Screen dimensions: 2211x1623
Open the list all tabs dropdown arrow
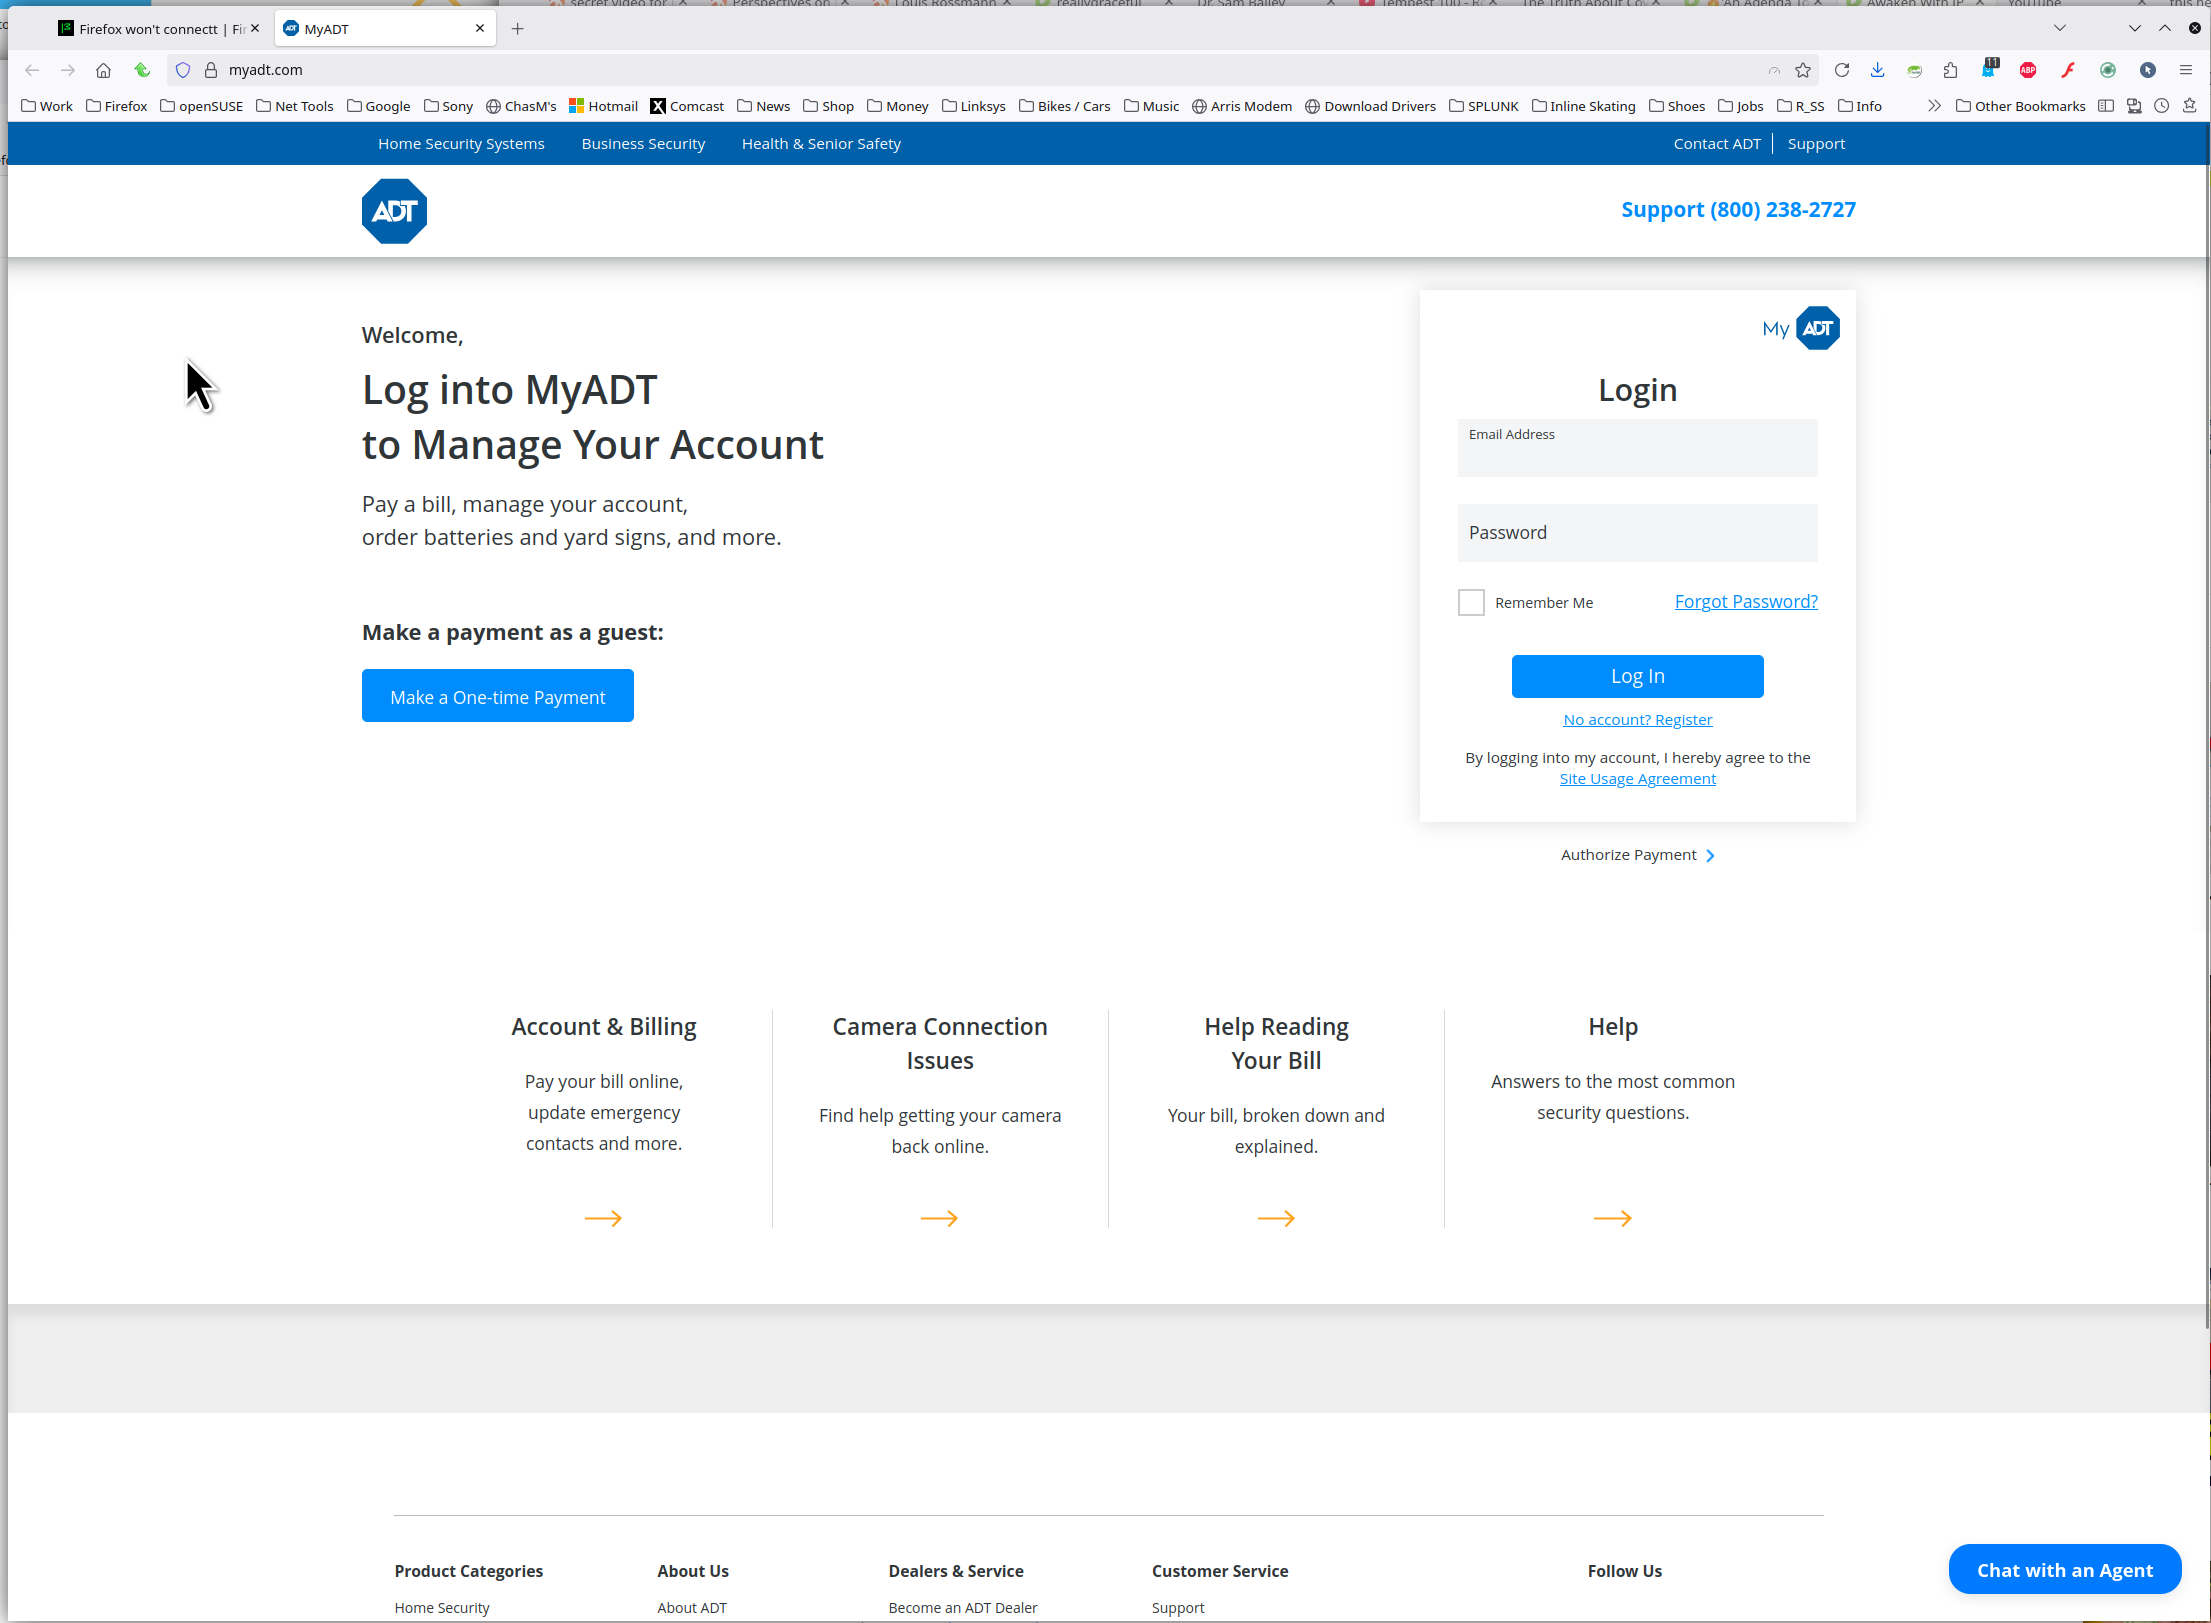coord(2060,28)
